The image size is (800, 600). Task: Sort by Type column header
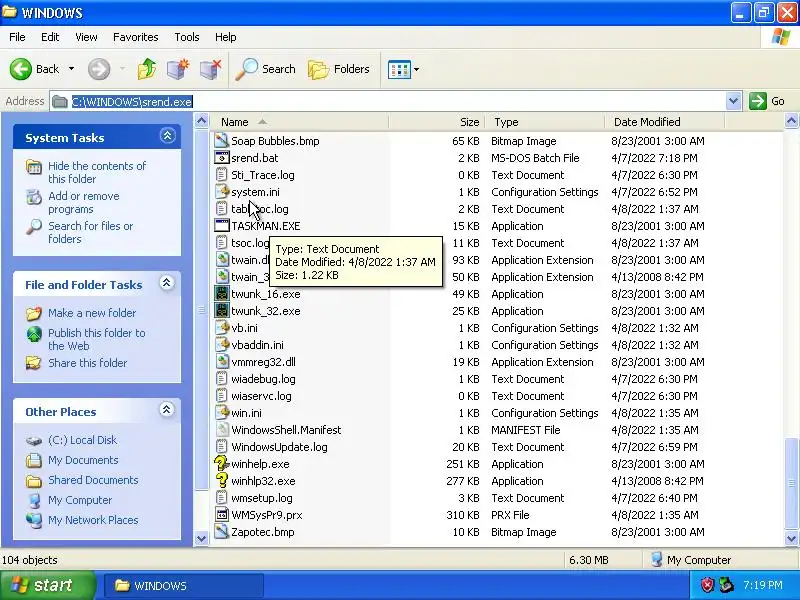(x=545, y=122)
